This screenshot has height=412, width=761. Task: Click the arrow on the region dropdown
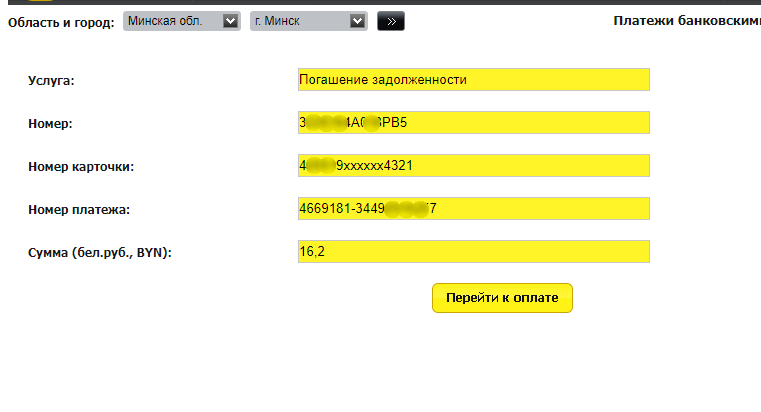(x=230, y=21)
